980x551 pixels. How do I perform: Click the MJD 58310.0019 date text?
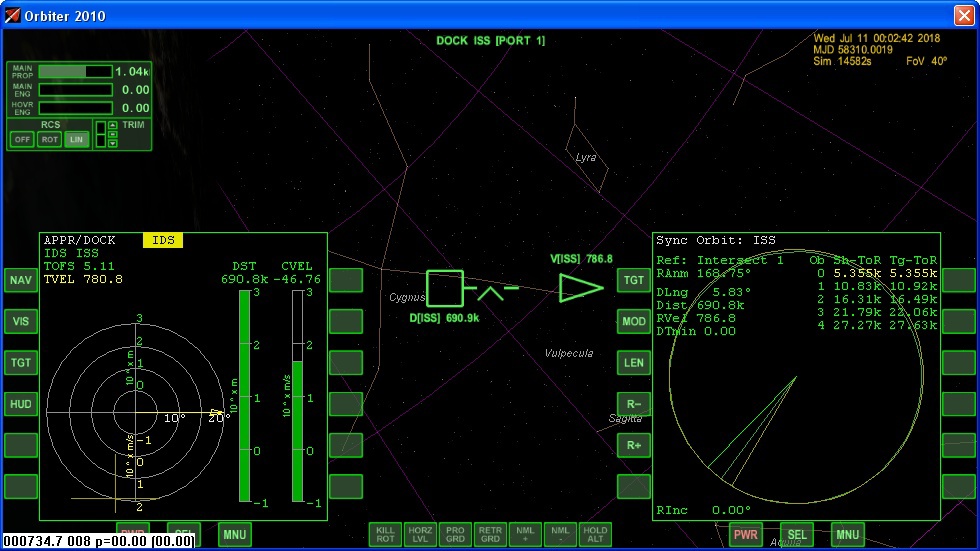(x=852, y=49)
